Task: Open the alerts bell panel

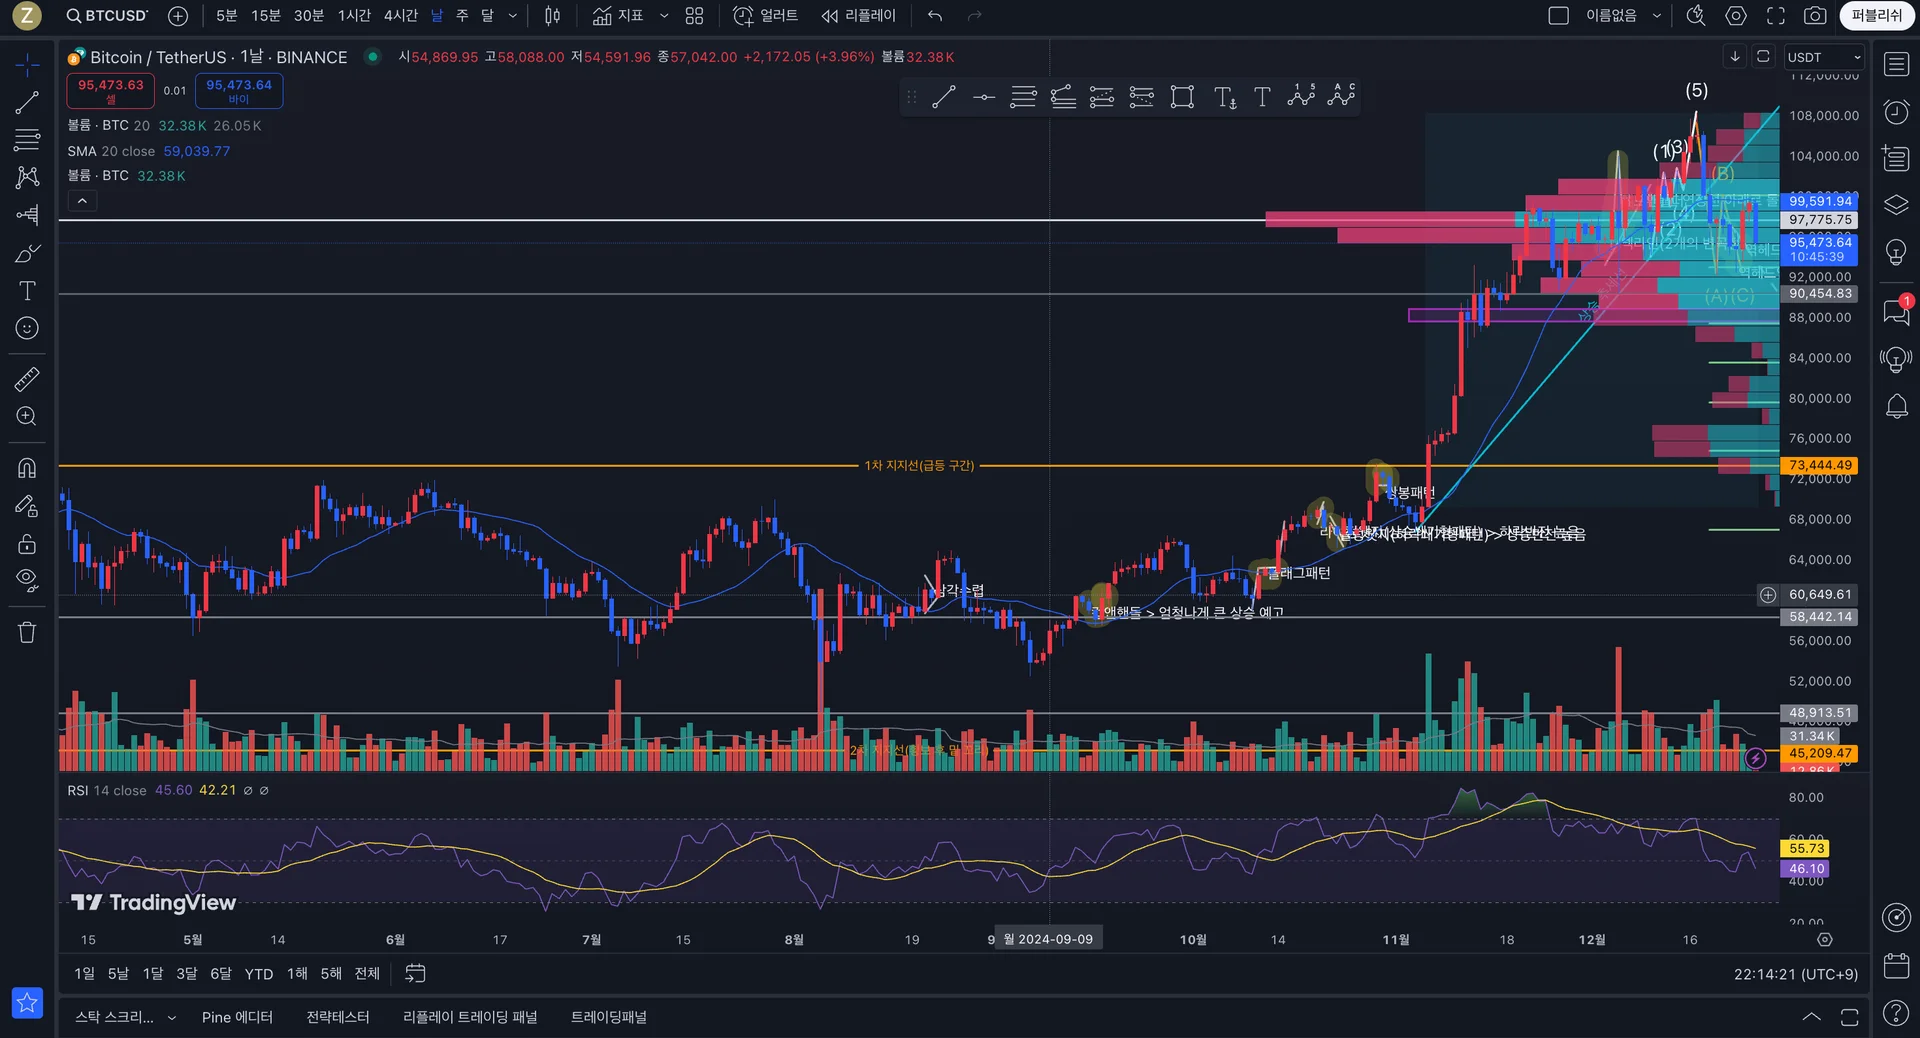Action: 1896,406
